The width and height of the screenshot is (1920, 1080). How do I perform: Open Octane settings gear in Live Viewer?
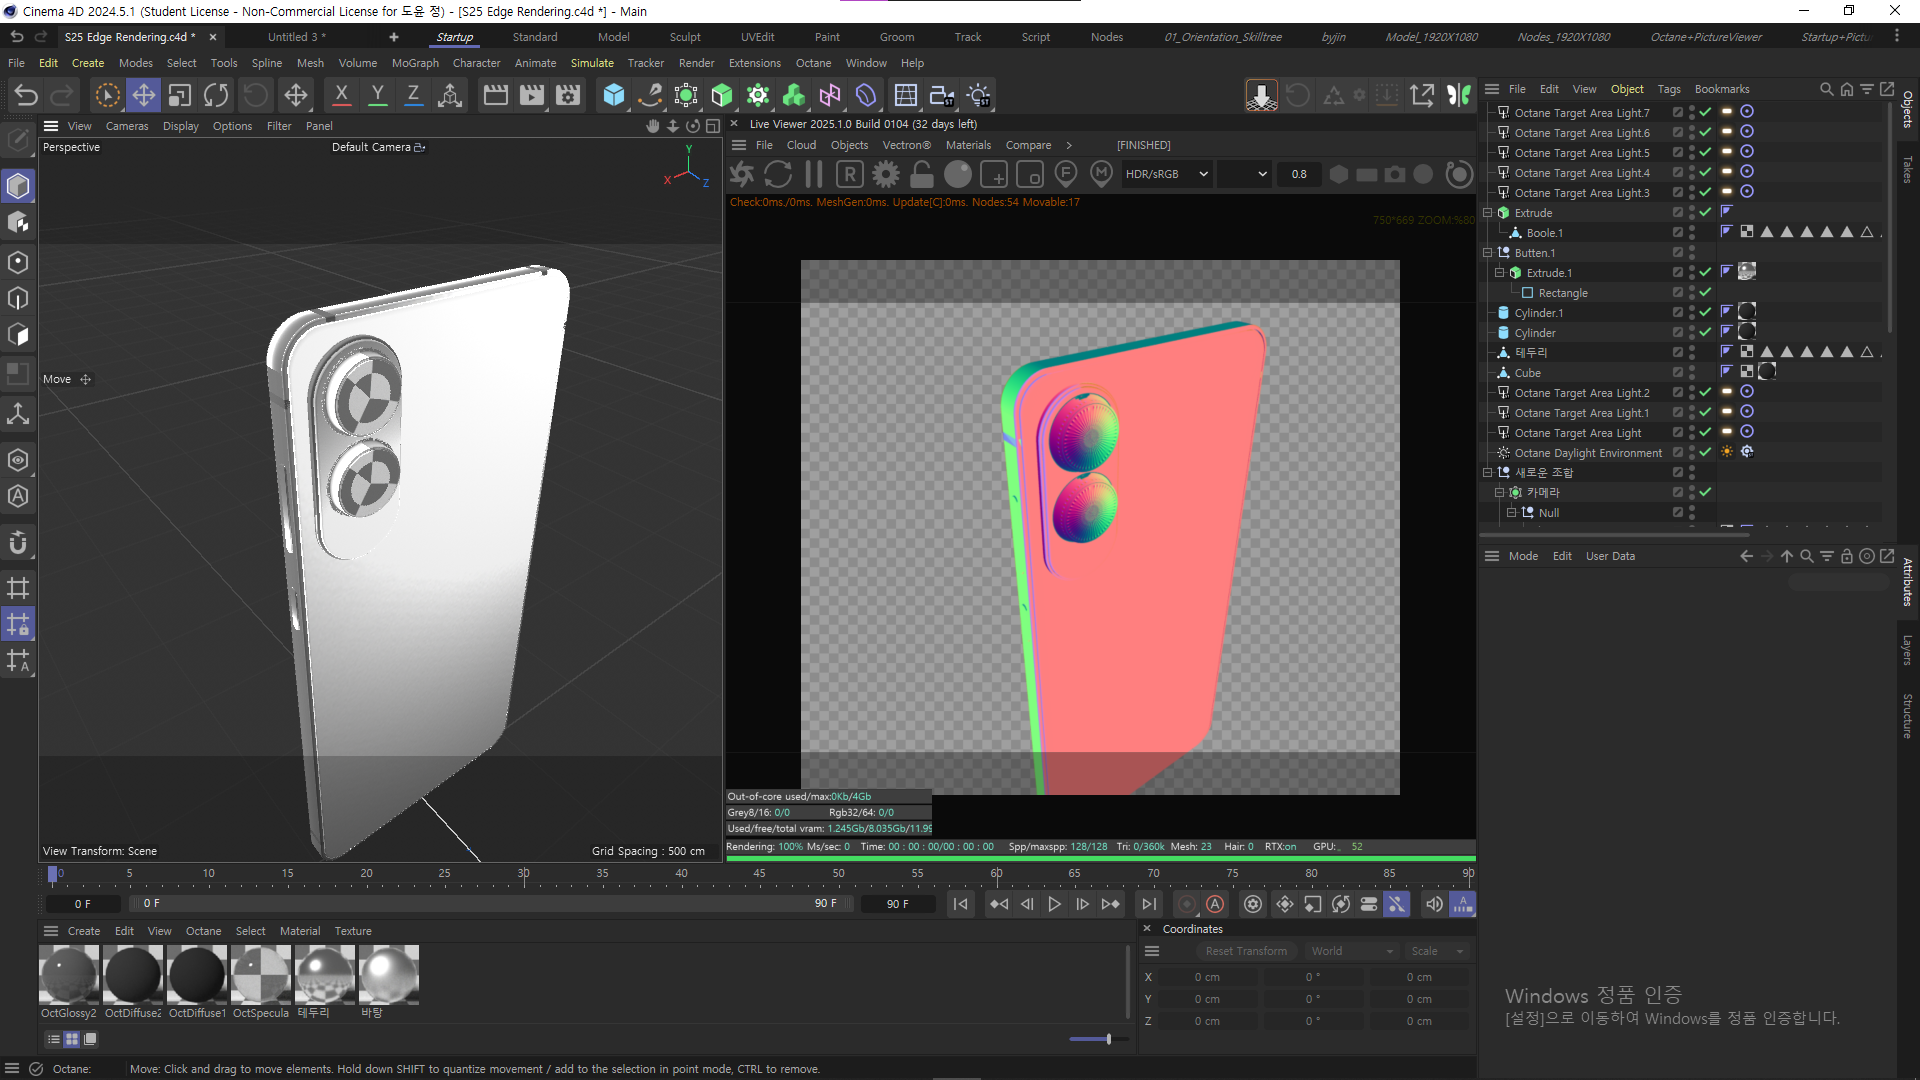pos(886,174)
